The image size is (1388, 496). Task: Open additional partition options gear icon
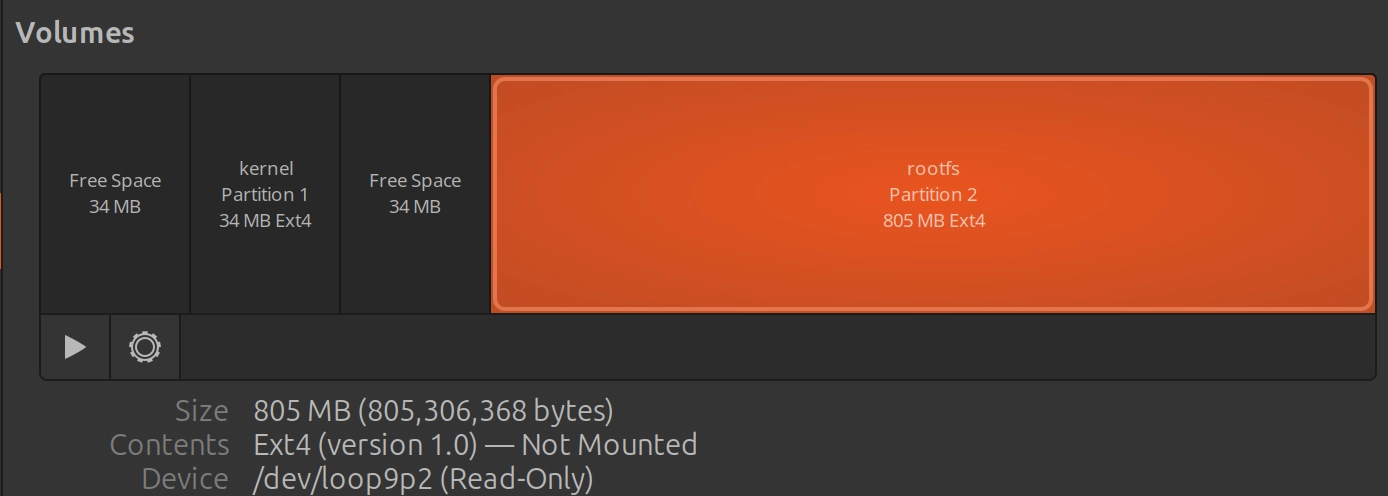click(x=145, y=347)
